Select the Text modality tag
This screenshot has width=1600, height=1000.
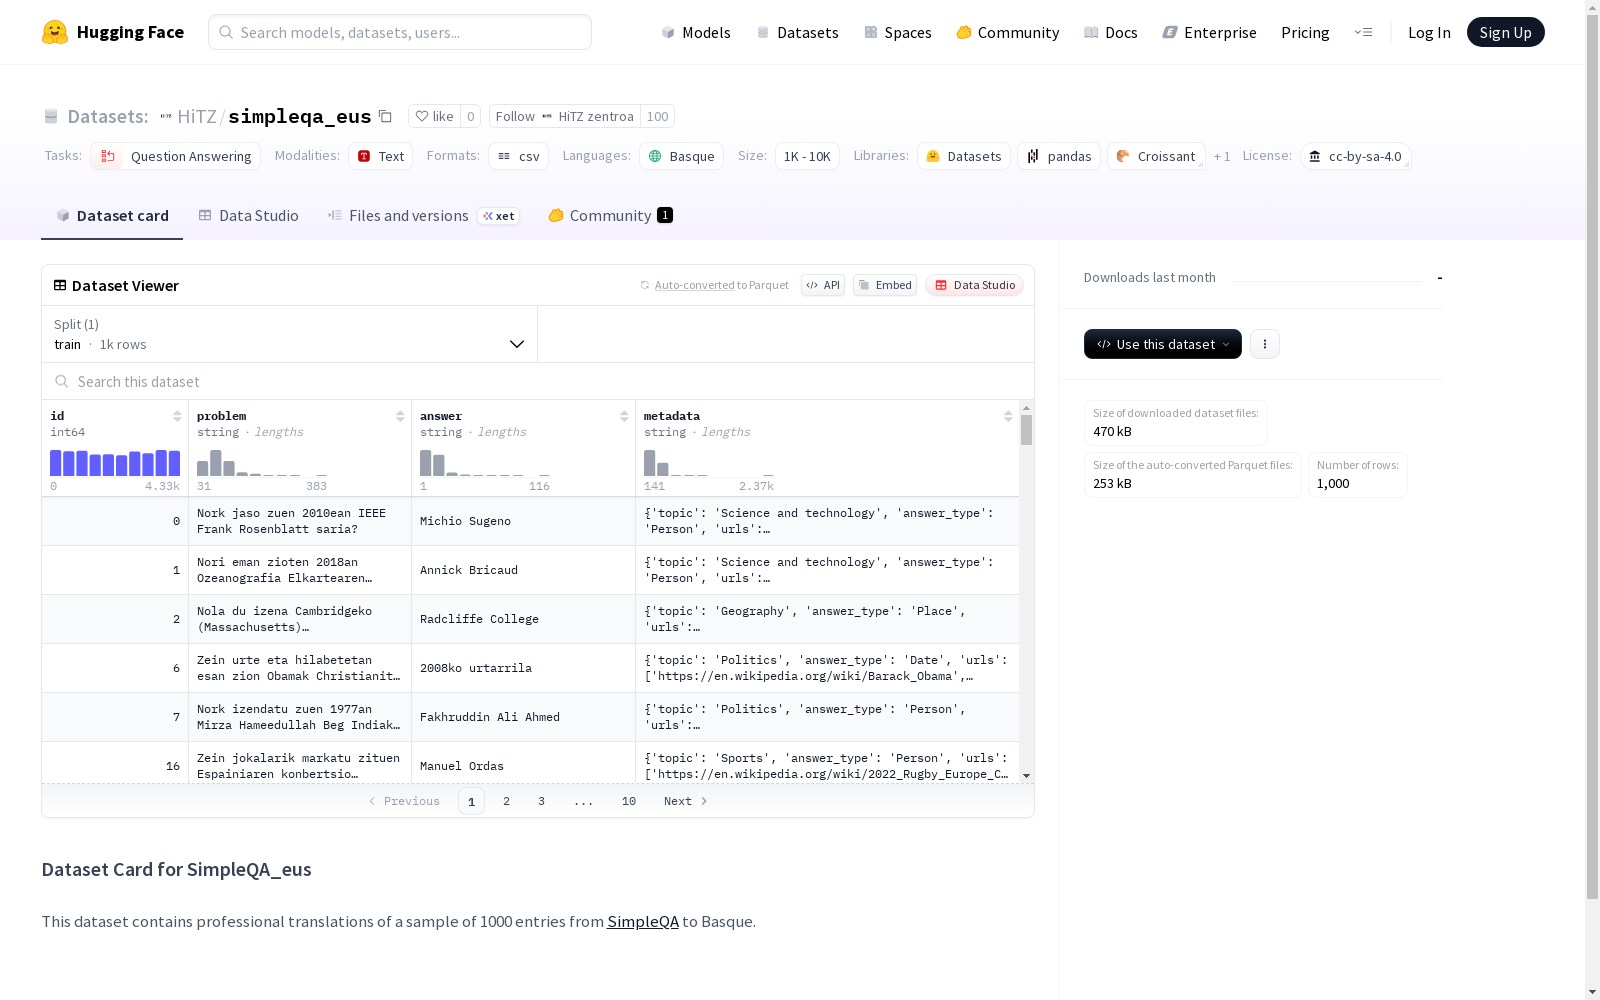[381, 156]
